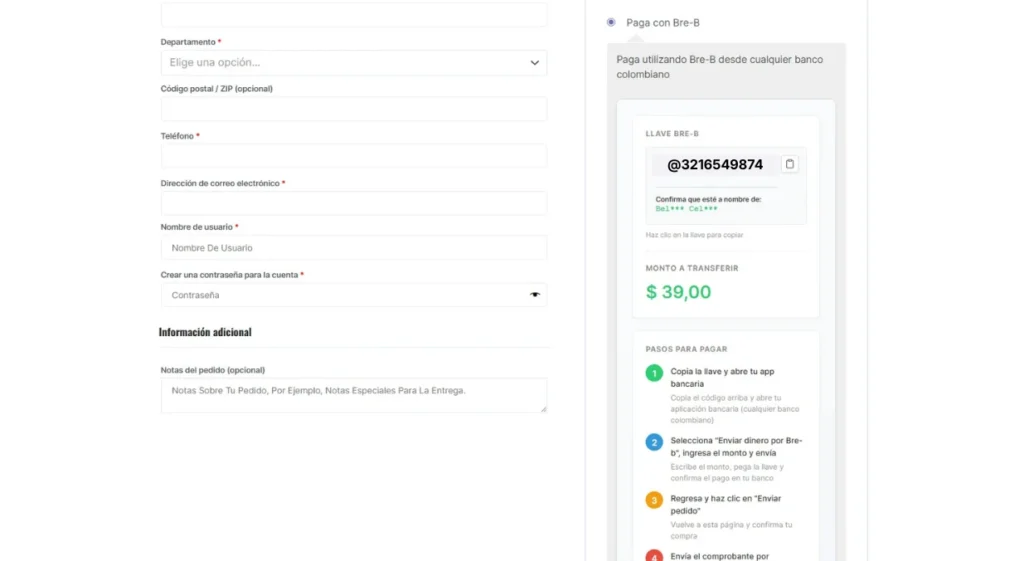Click the 'Confirma que esté a nombre de:' text
Viewport: 1024px width, 561px height.
click(x=709, y=199)
